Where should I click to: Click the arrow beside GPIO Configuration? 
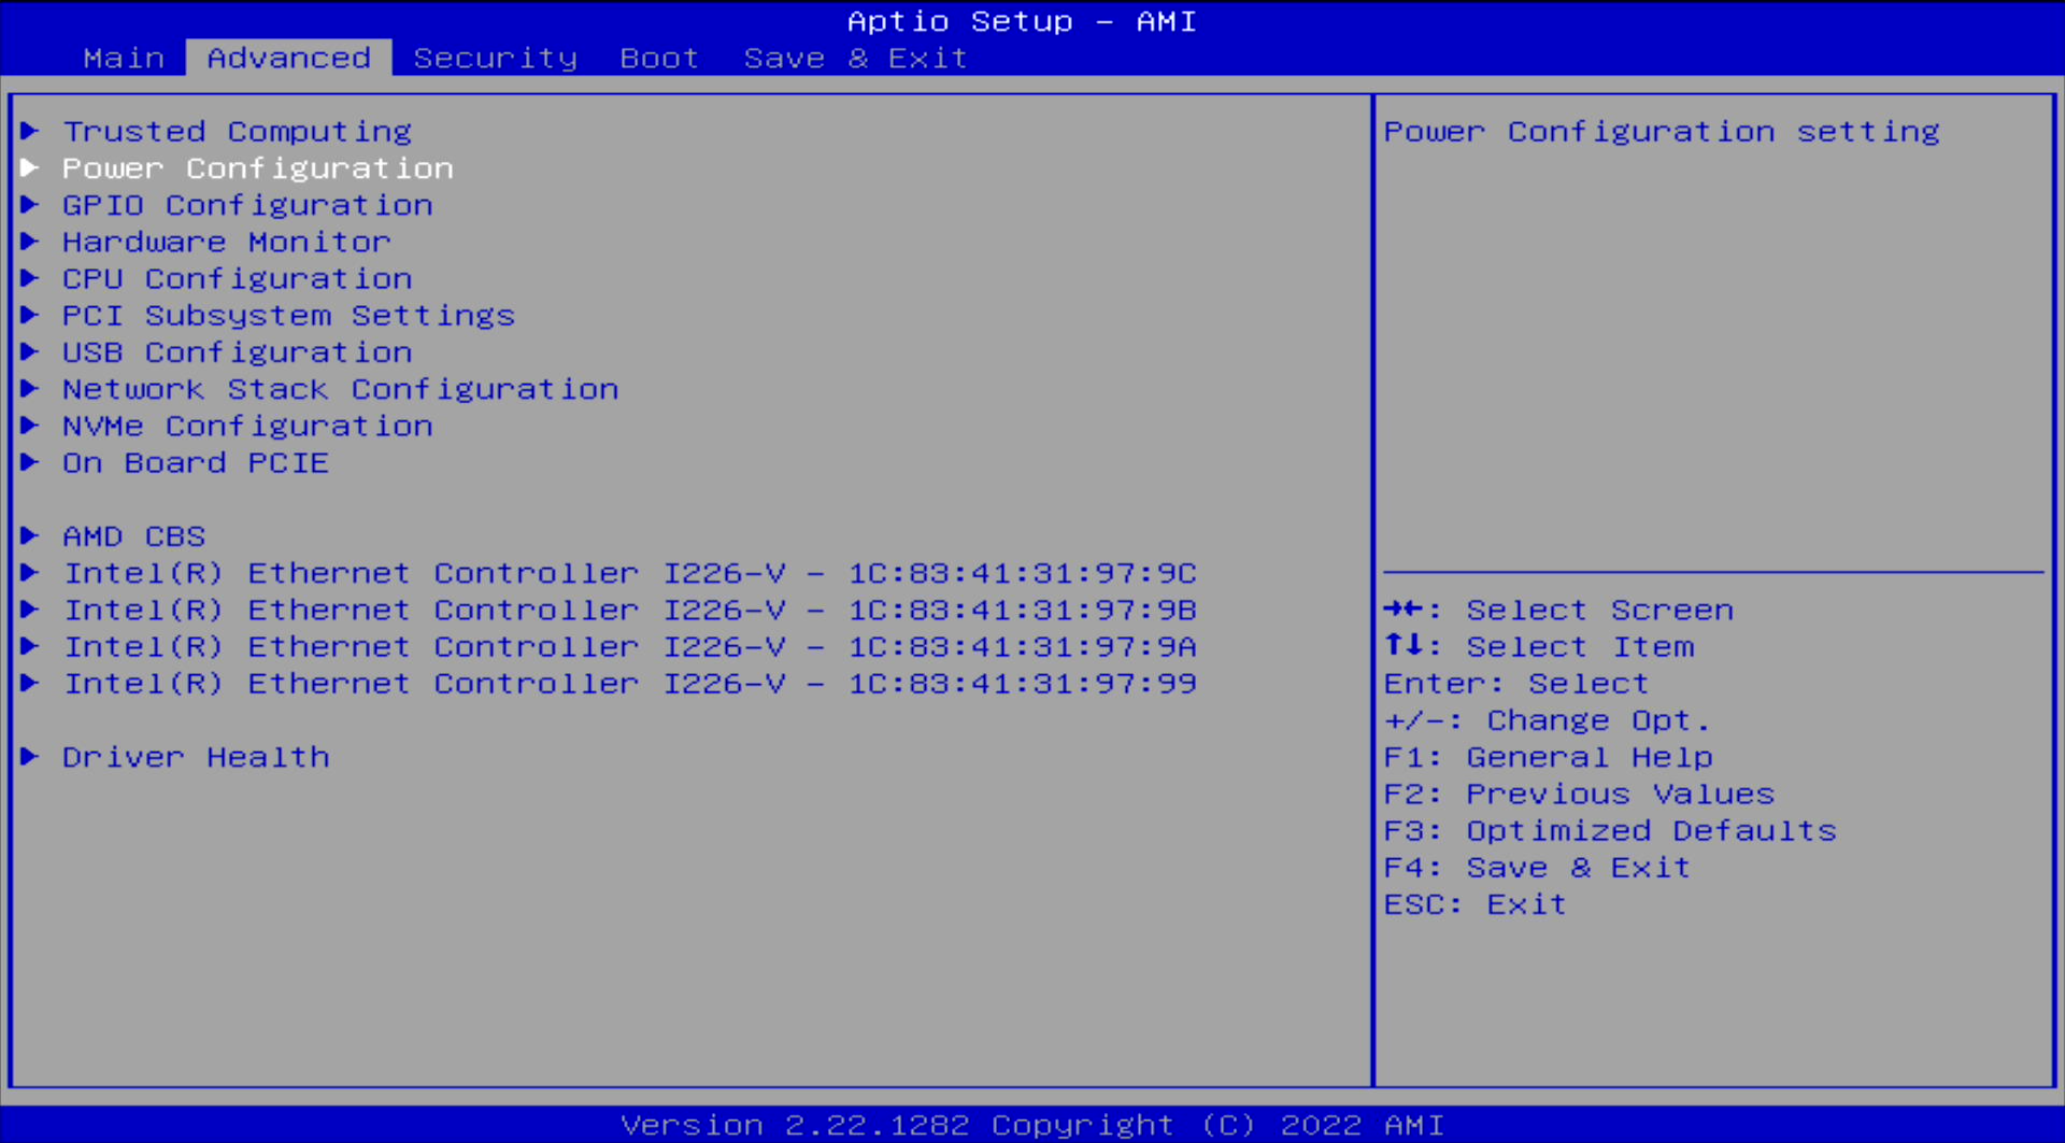pos(30,204)
